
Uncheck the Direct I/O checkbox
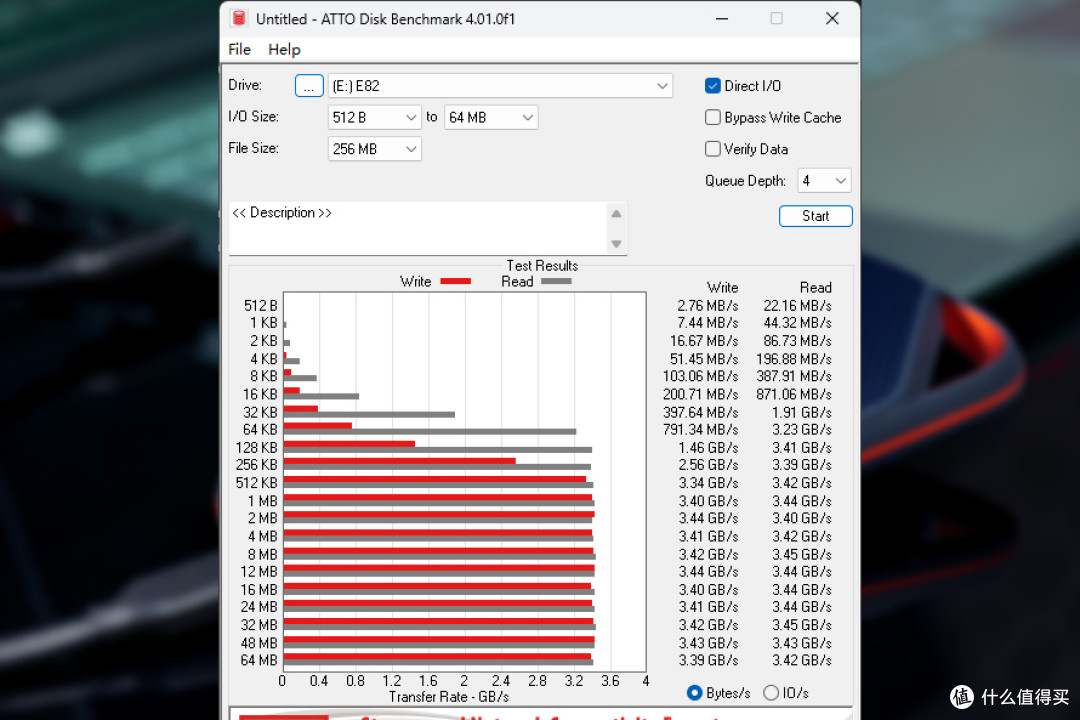tap(713, 86)
